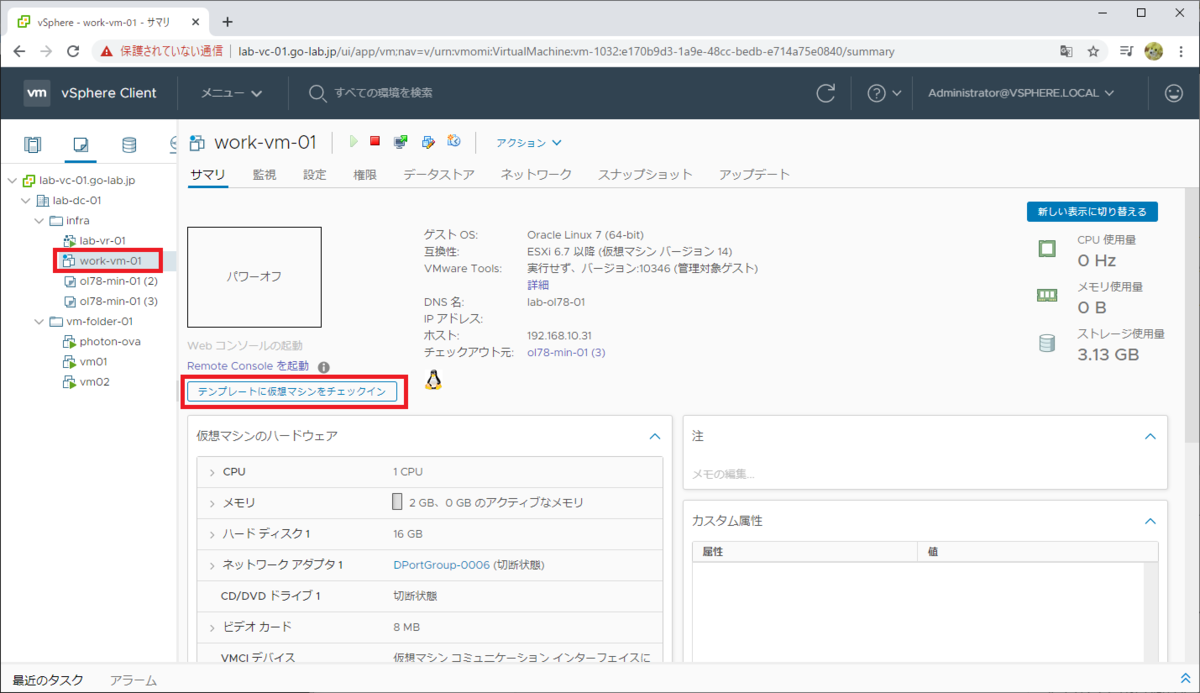Open the DPortGroup-0006 network link
Image resolution: width=1200 pixels, height=693 pixels.
[442, 565]
